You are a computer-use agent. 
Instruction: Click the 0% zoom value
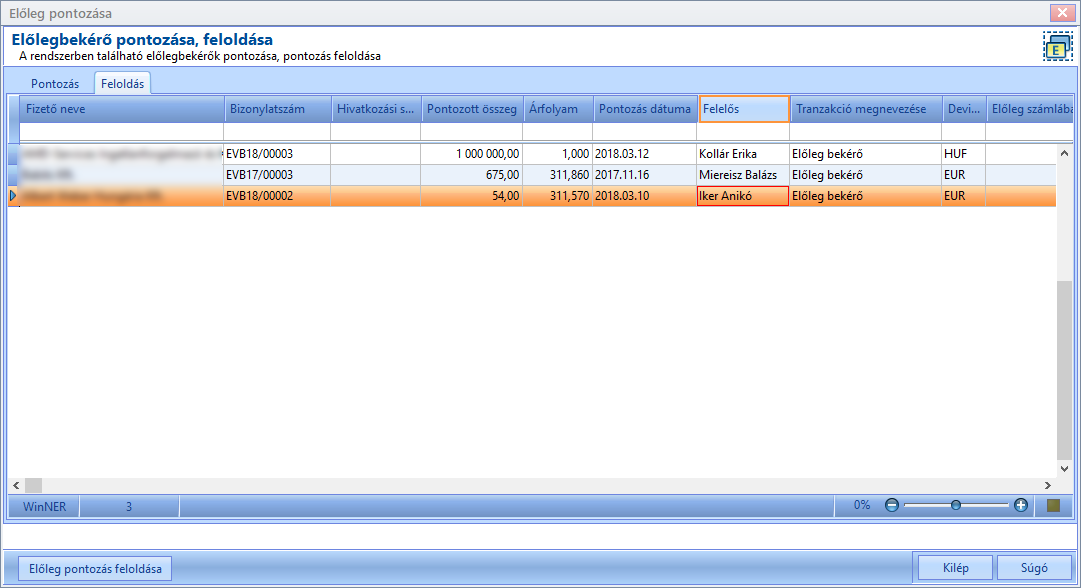click(862, 505)
